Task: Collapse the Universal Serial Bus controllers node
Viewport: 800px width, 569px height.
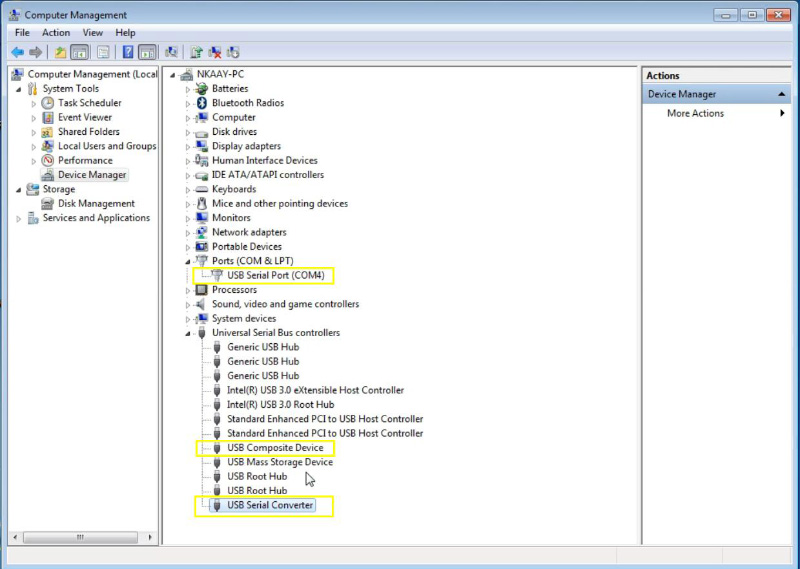Action: (187, 333)
